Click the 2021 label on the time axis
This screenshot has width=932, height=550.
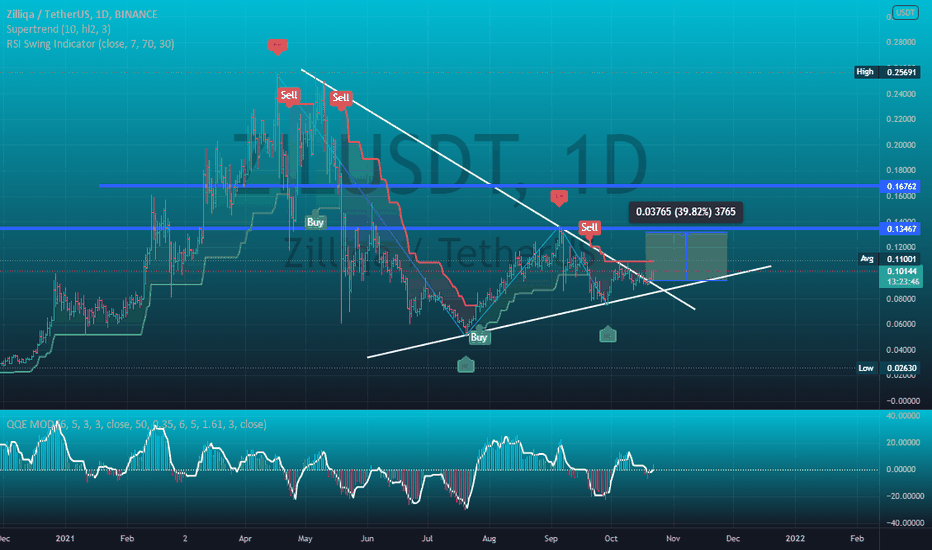[65, 539]
